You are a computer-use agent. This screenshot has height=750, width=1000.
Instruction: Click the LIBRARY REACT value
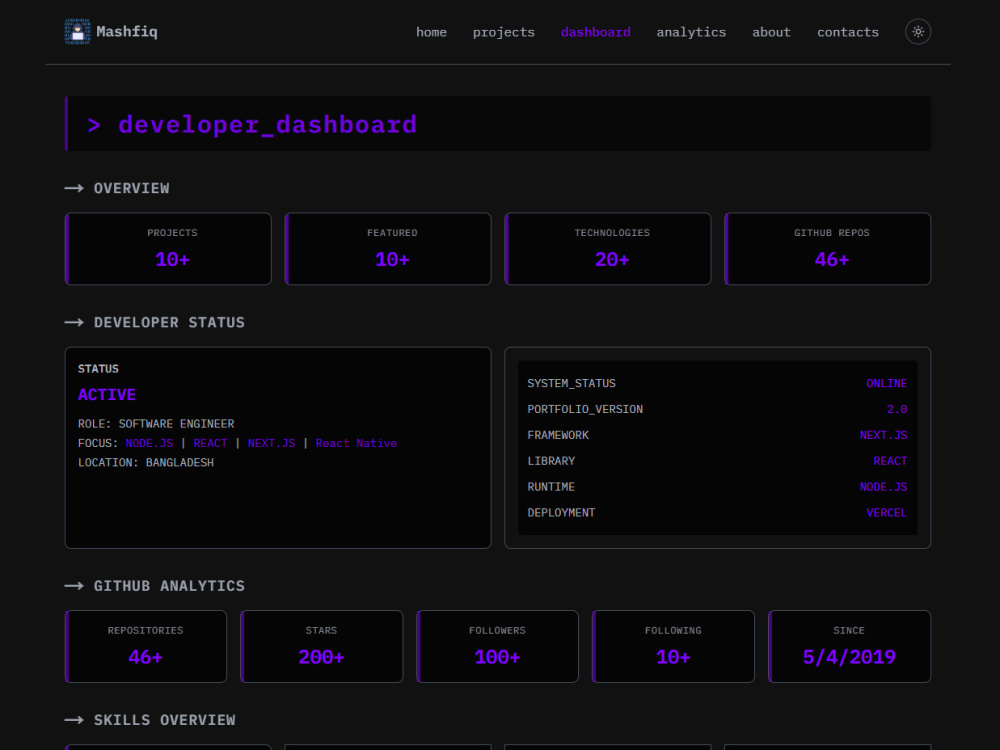tap(890, 461)
